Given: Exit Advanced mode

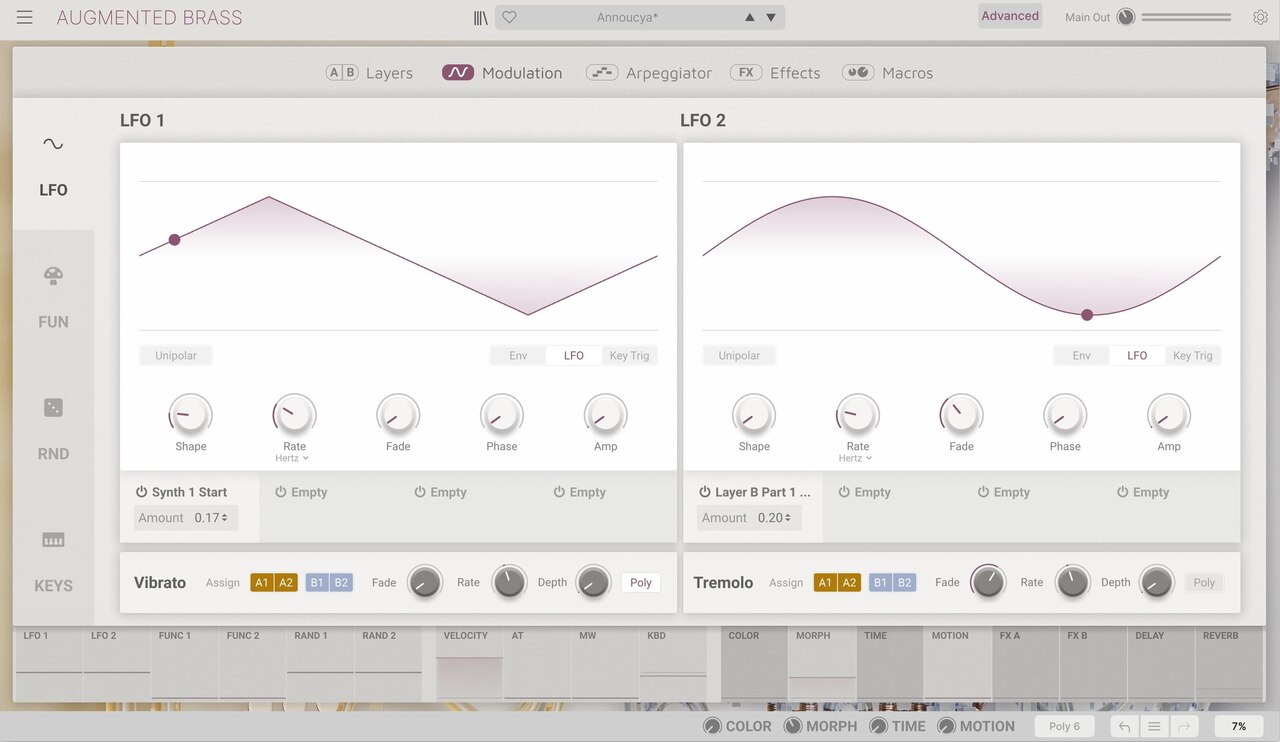Looking at the screenshot, I should [1010, 16].
